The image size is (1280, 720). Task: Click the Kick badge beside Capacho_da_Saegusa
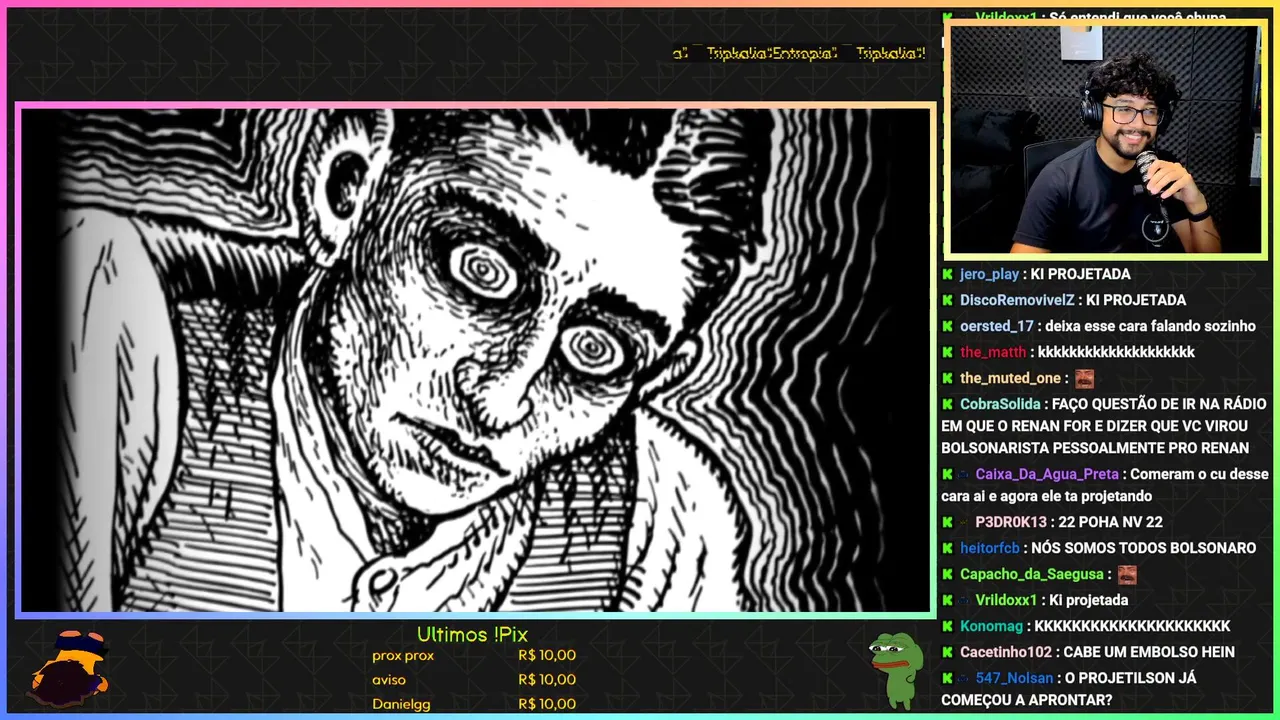point(947,574)
